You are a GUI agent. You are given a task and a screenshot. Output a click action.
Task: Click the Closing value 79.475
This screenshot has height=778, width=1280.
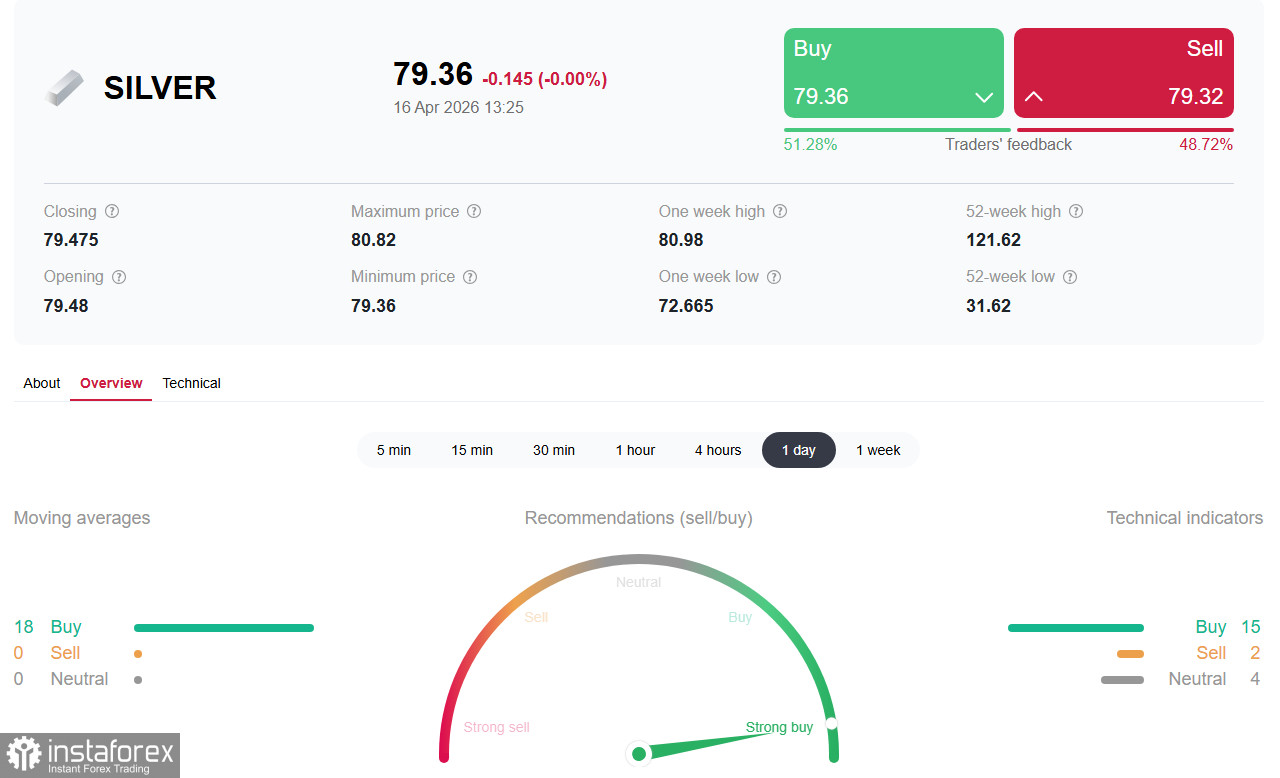(71, 240)
